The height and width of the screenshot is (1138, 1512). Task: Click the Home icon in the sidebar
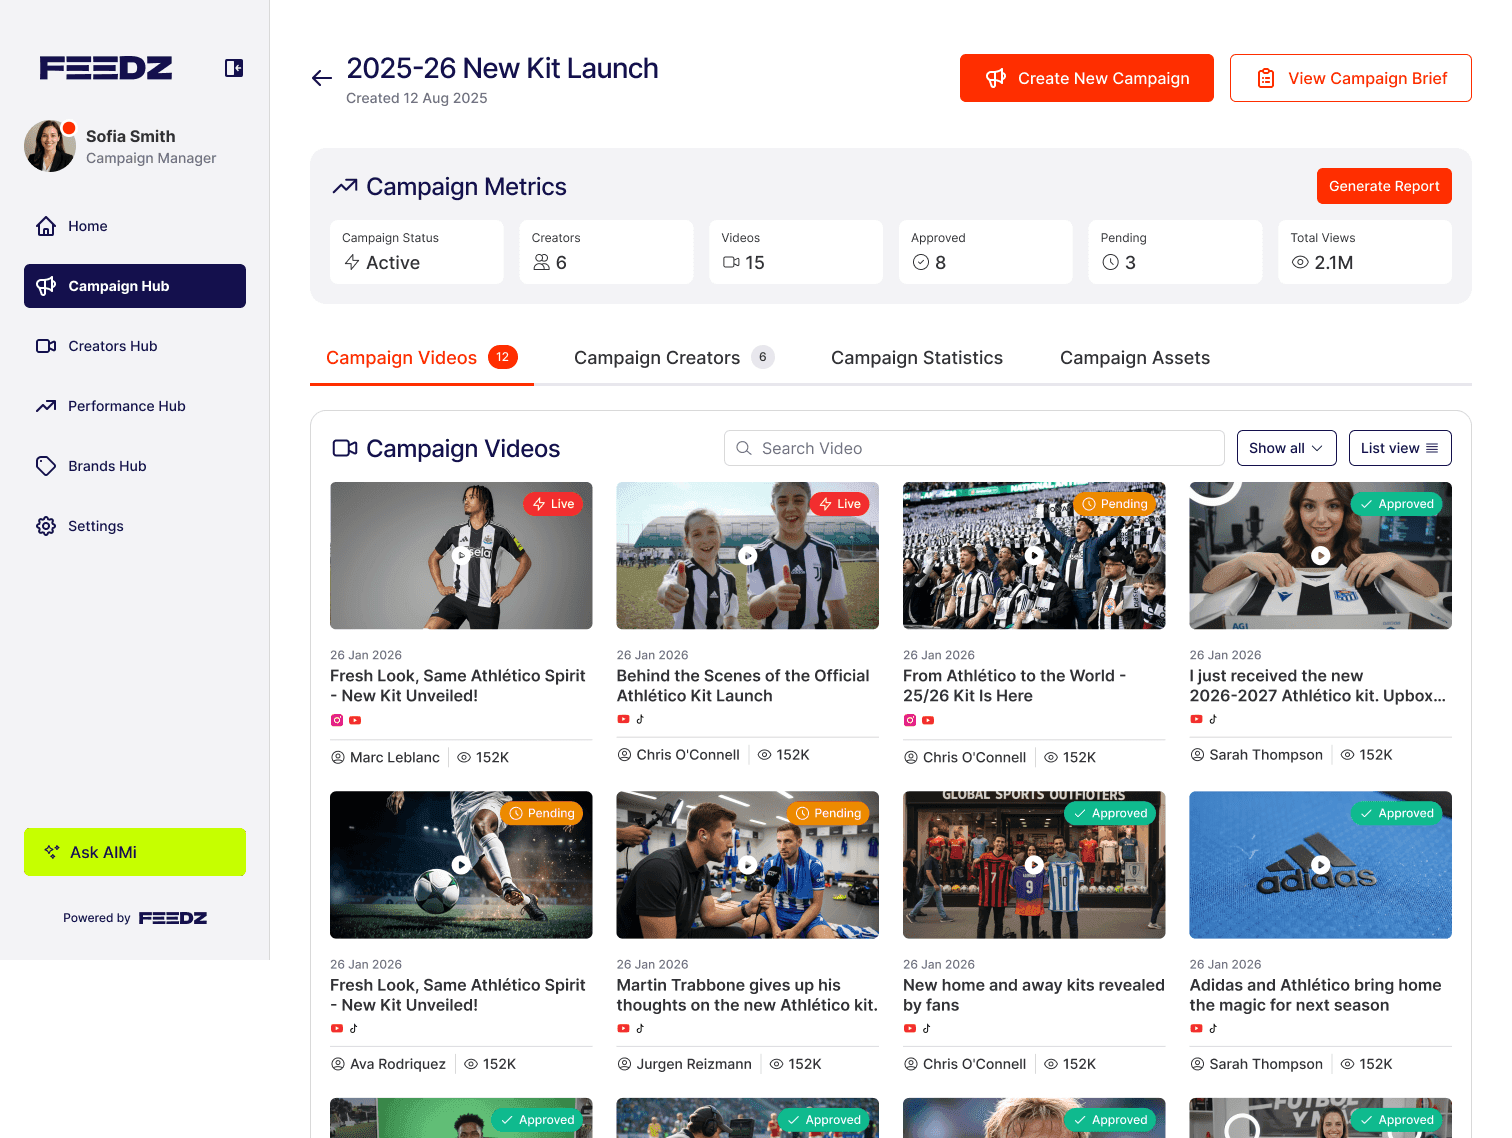tap(46, 226)
